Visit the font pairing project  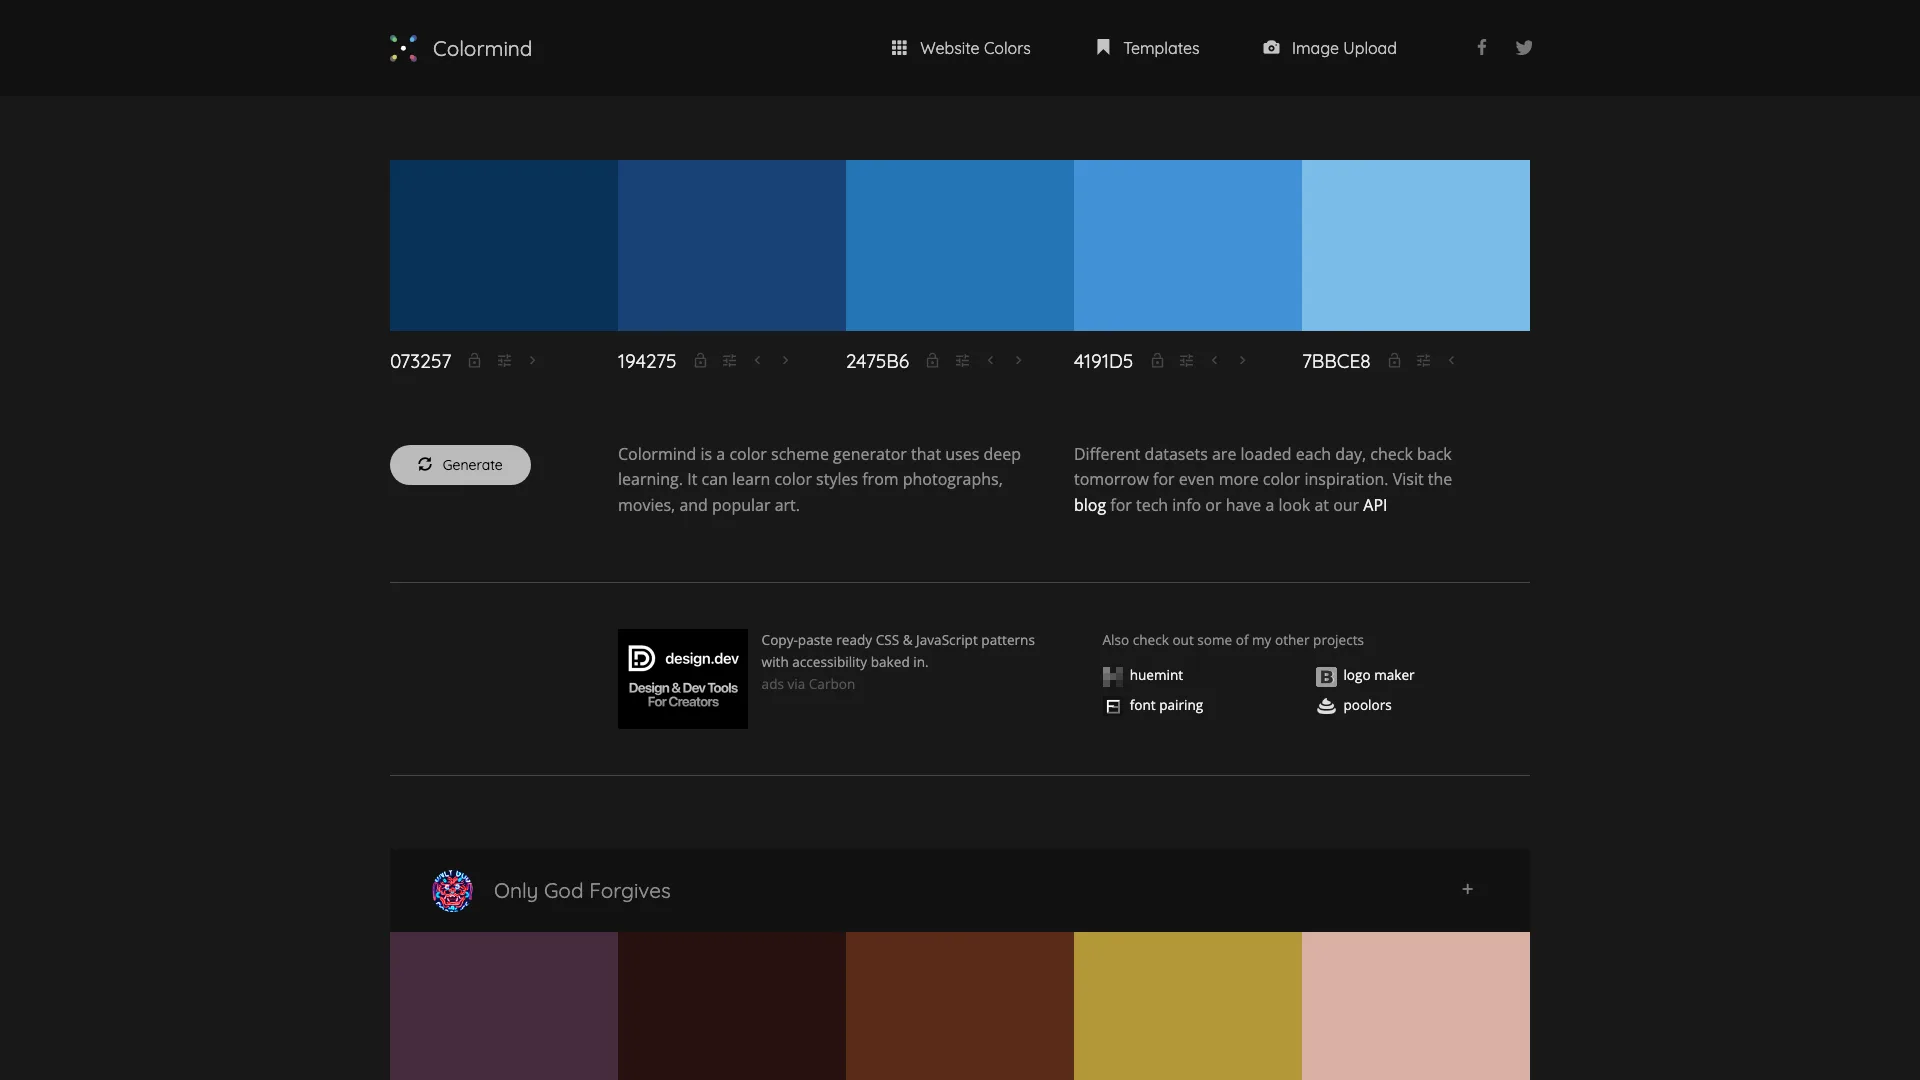tap(1153, 706)
